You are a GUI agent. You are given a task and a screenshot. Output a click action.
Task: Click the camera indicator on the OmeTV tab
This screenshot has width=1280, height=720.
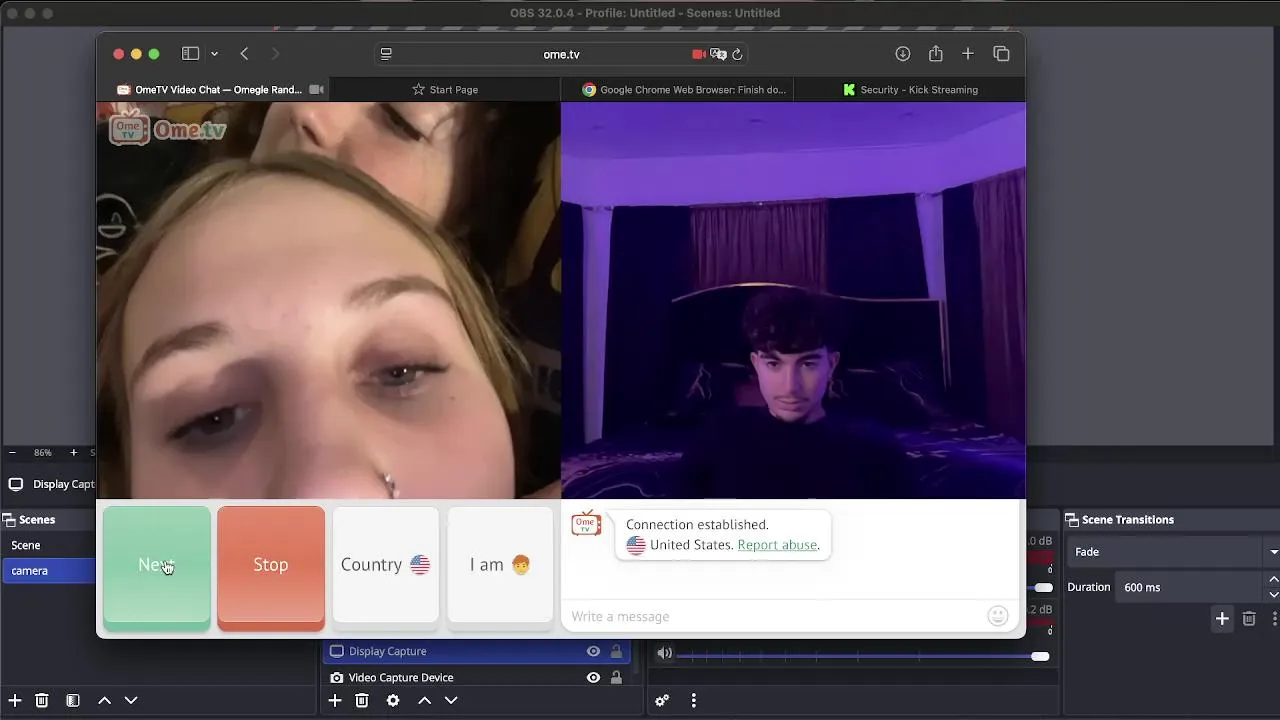(316, 89)
